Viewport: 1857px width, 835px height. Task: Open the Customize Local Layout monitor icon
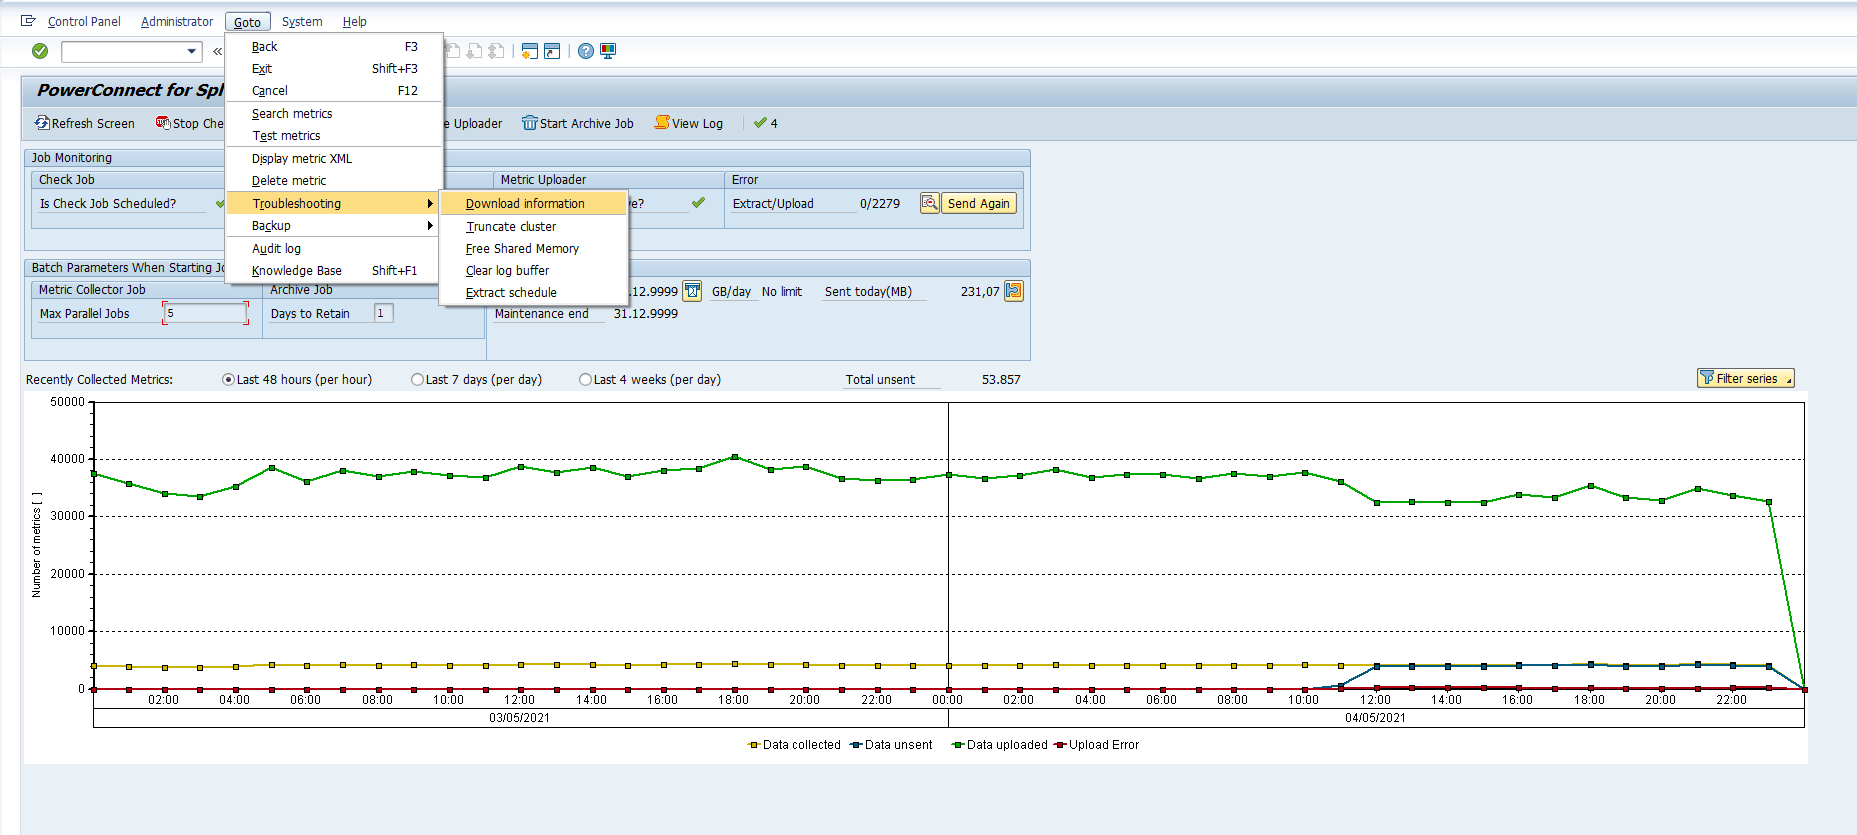tap(608, 51)
